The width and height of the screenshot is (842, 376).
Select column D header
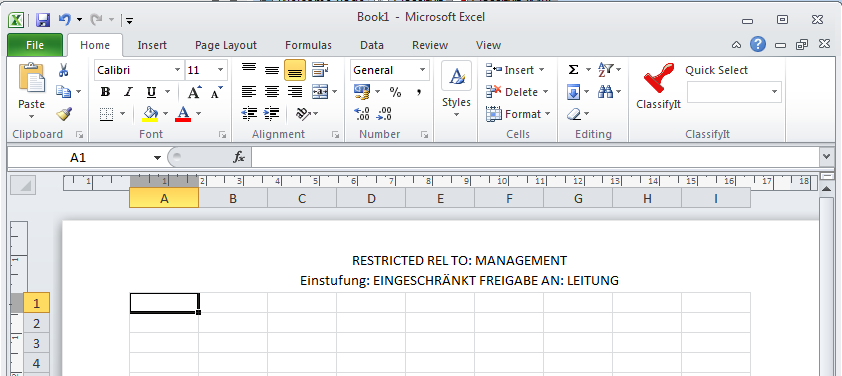coord(371,198)
